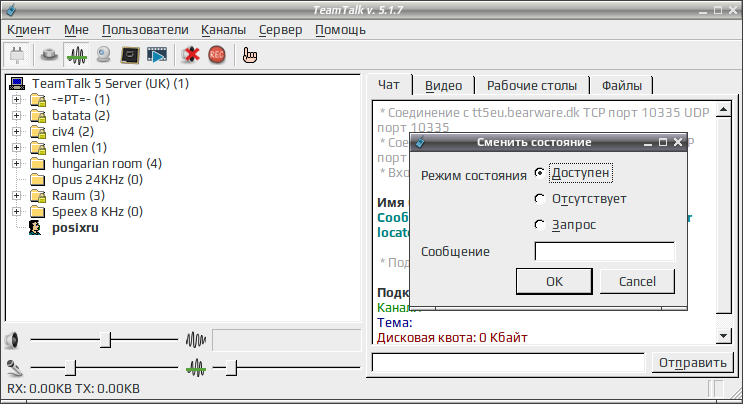Click the TeamTalk main window title icon
The width and height of the screenshot is (743, 404).
click(x=10, y=10)
